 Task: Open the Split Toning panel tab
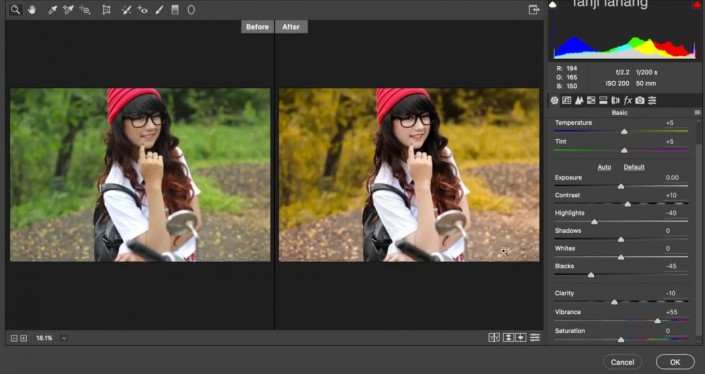point(603,100)
